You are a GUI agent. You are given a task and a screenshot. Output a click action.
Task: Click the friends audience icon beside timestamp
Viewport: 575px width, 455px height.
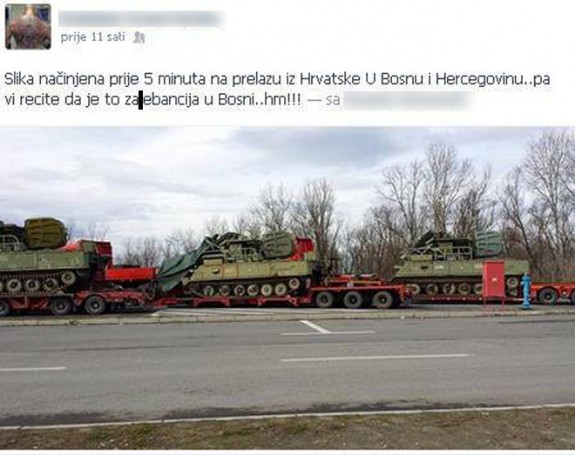[139, 37]
